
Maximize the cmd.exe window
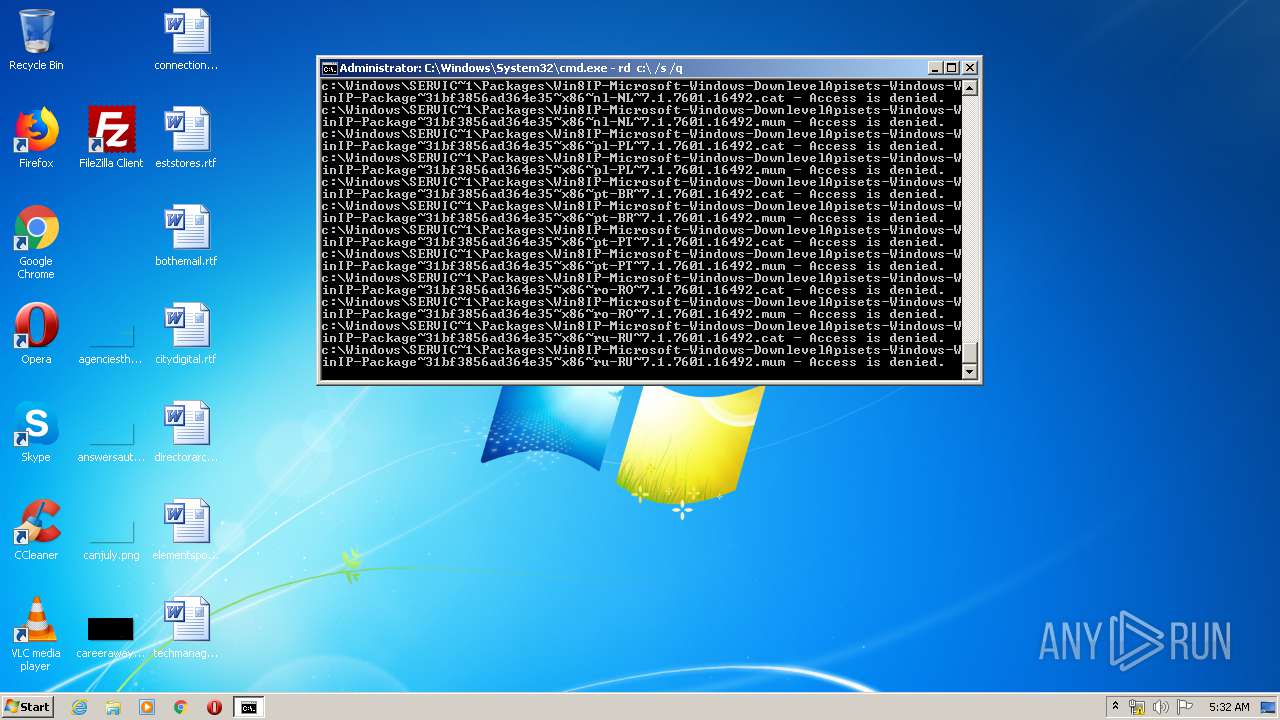[x=952, y=68]
